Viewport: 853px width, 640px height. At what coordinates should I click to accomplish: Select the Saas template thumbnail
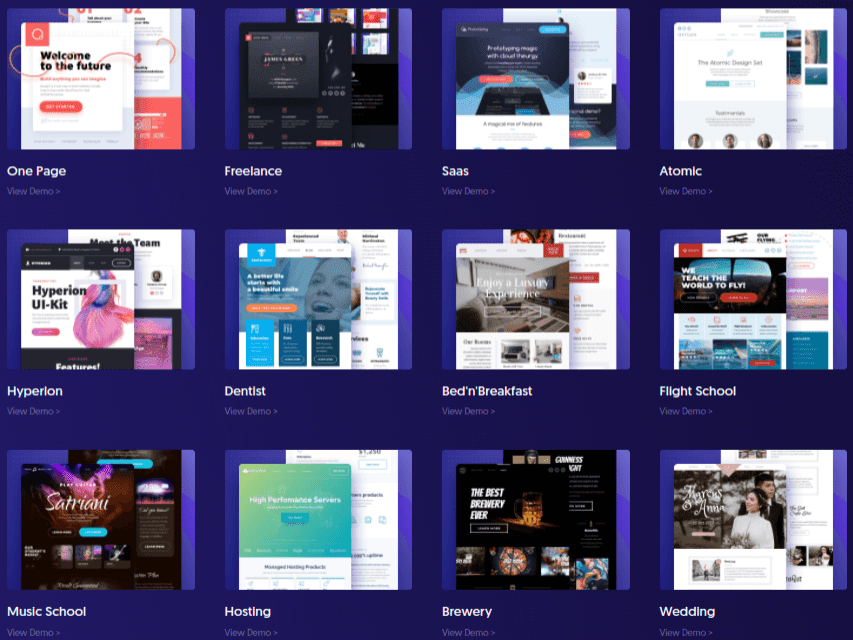(535, 79)
